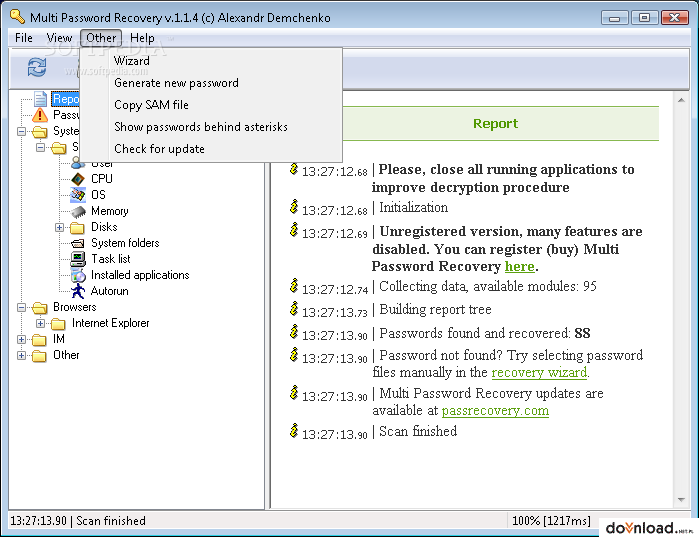
Task: Click the key app icon in title bar
Action: [17, 16]
